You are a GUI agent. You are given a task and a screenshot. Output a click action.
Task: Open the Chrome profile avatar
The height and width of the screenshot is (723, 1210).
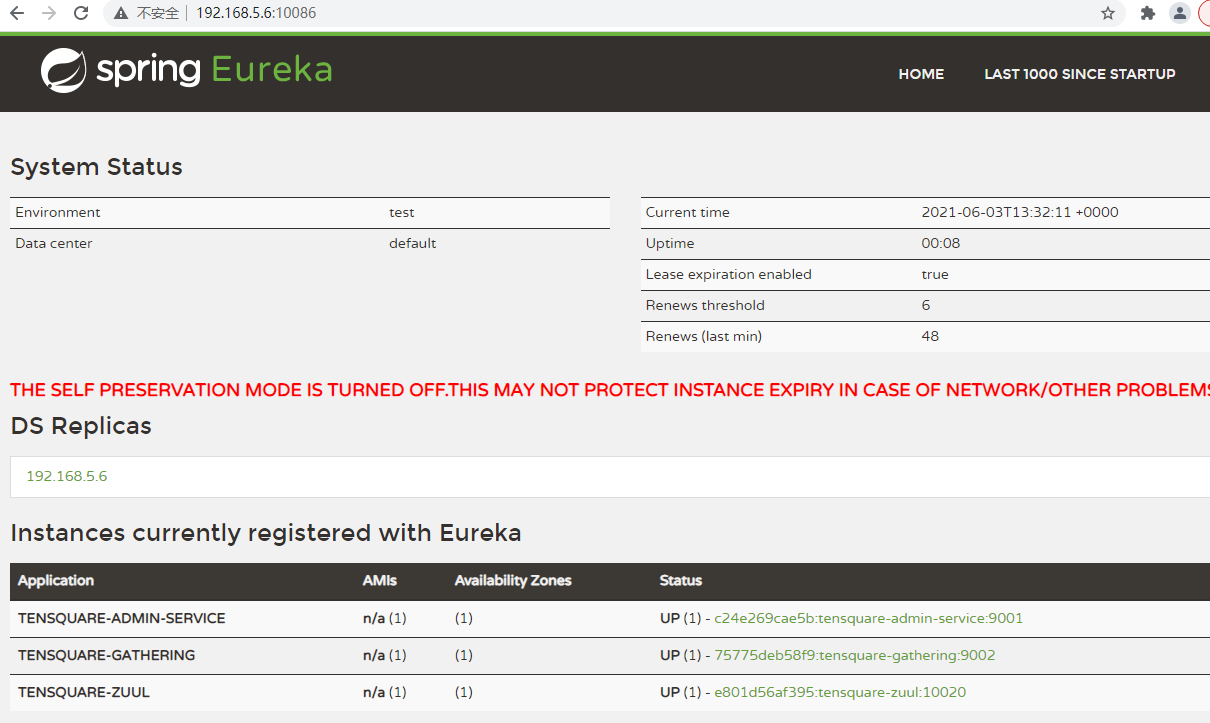tap(1180, 13)
